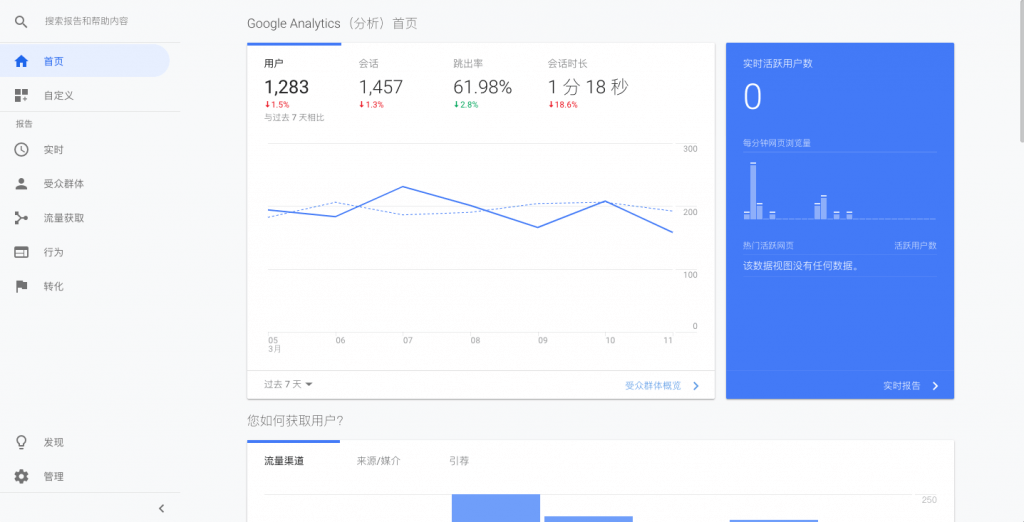1024x522 pixels.
Task: Click the arrow next to 受众群体概览
Action: coord(696,385)
